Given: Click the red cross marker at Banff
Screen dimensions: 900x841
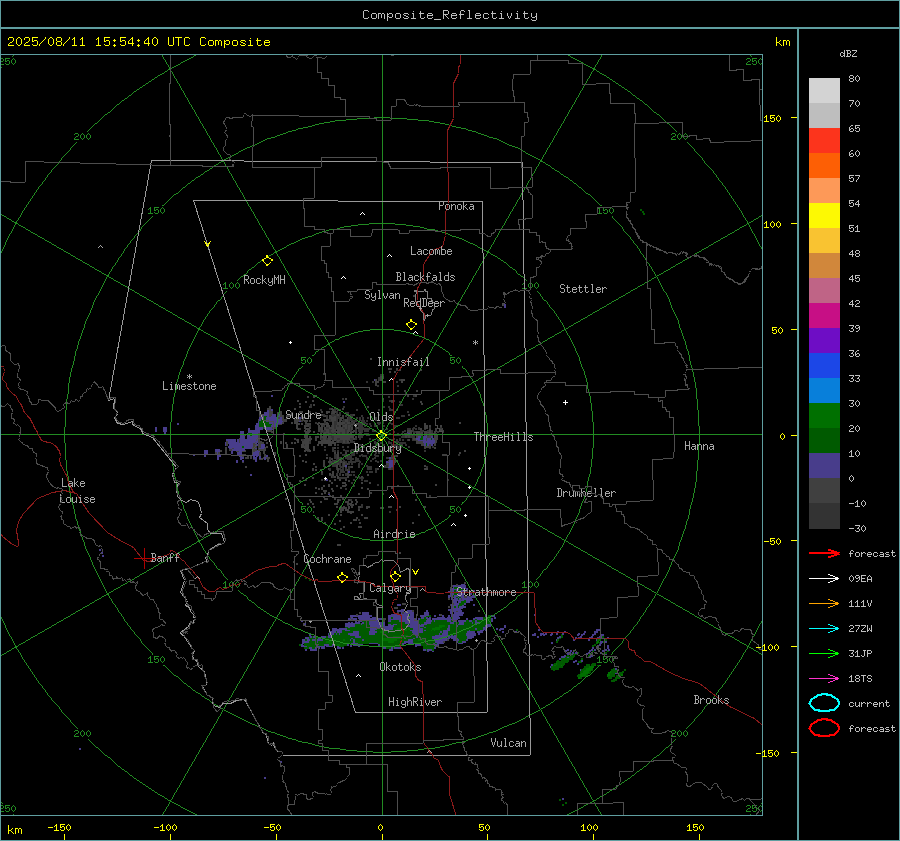Looking at the screenshot, I should 143,558.
